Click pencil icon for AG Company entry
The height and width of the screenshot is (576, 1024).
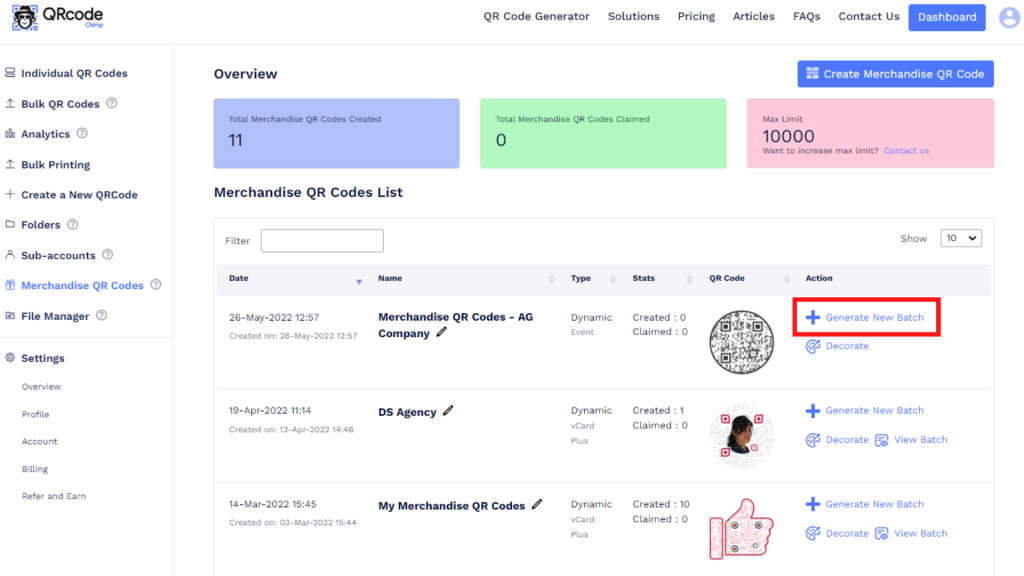(x=441, y=332)
